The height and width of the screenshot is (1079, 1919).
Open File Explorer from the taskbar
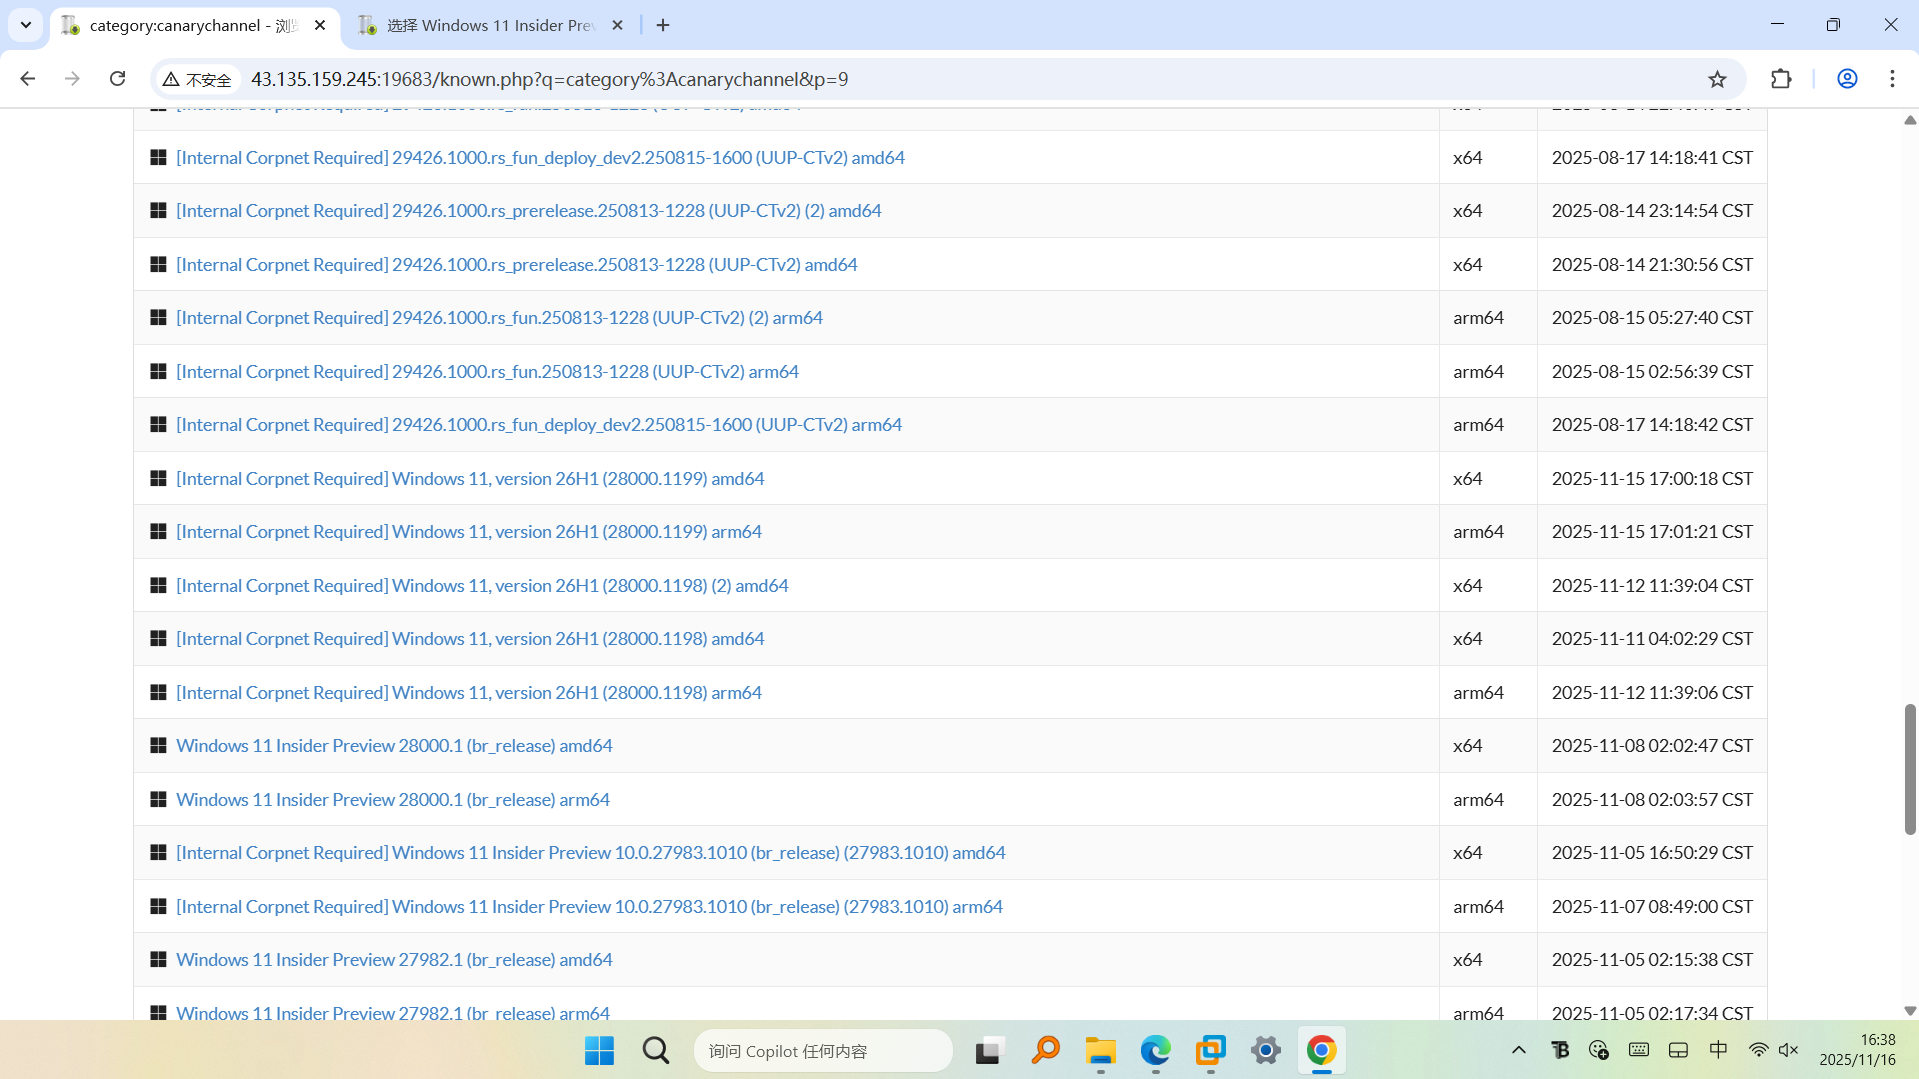[1100, 1051]
